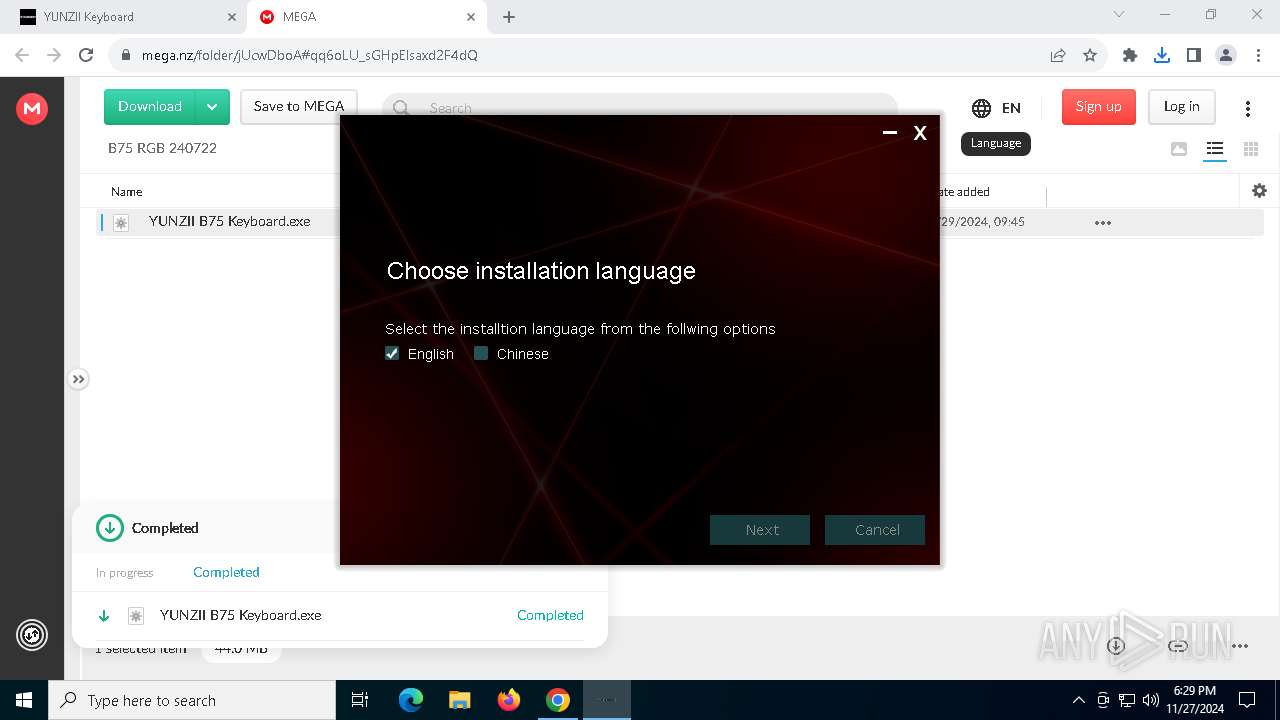Show hidden system tray icons
This screenshot has height=720, width=1280.
1078,700
